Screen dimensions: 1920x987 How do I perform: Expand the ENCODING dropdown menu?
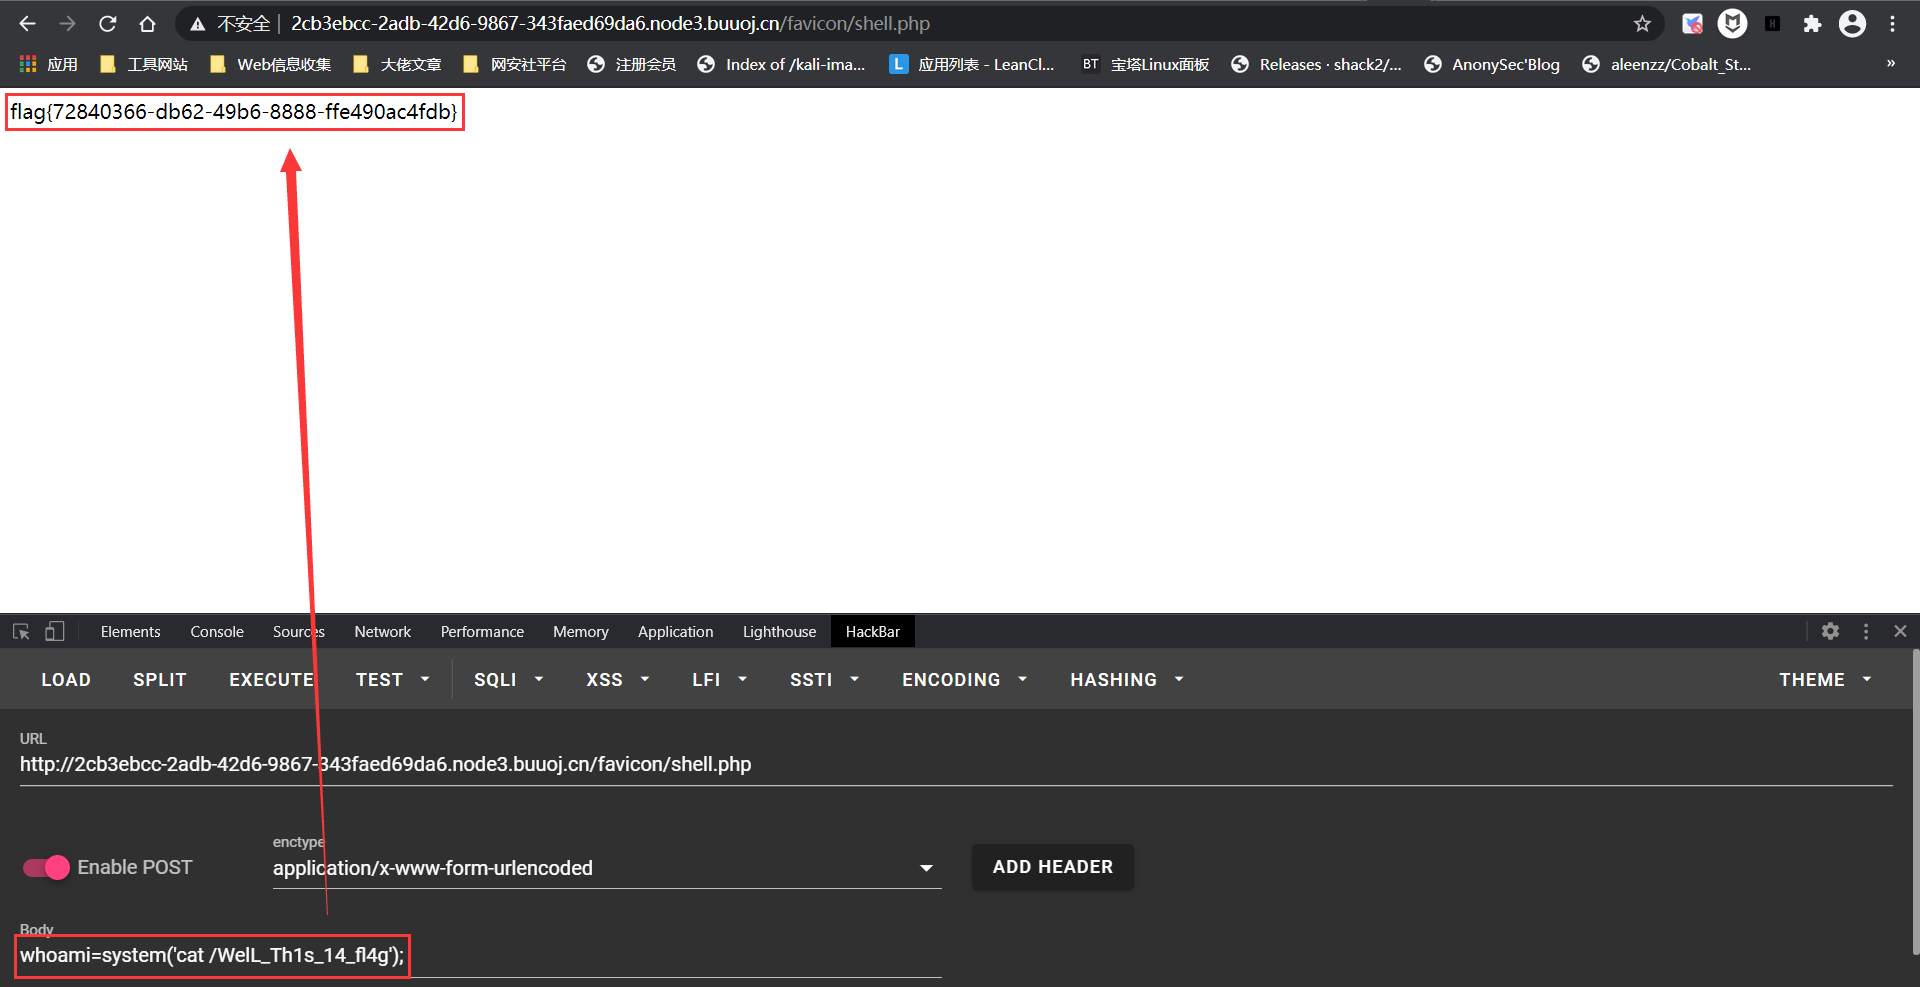click(x=964, y=680)
